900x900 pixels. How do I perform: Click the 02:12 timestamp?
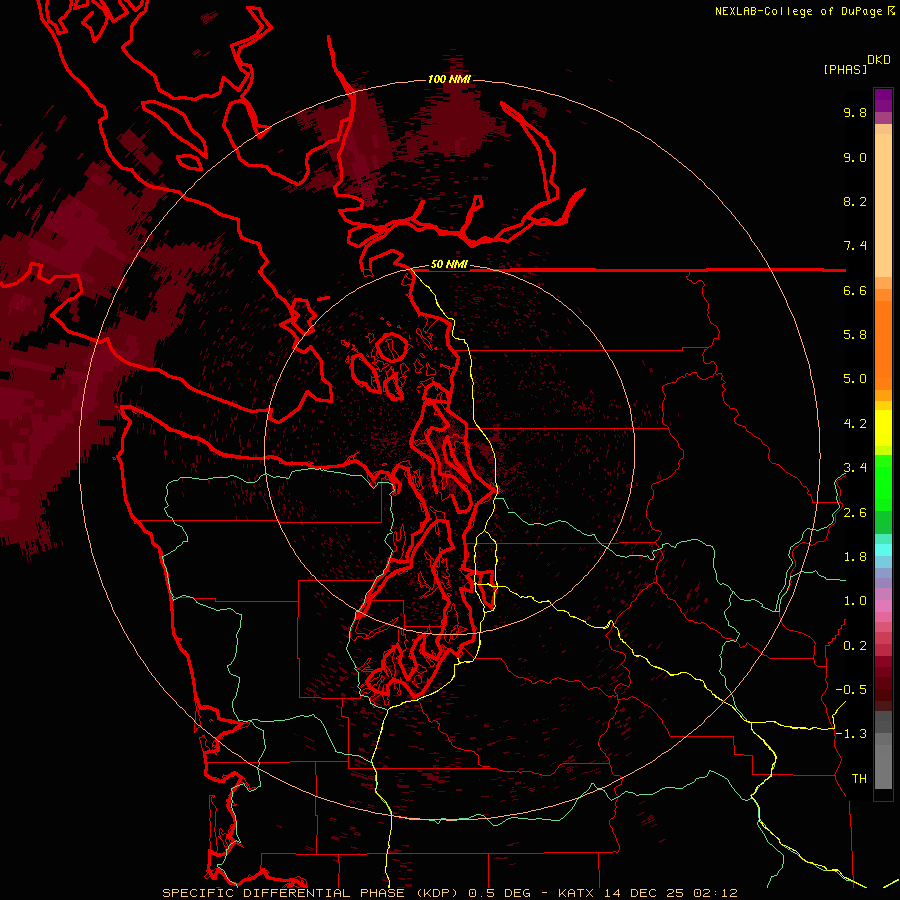click(715, 893)
